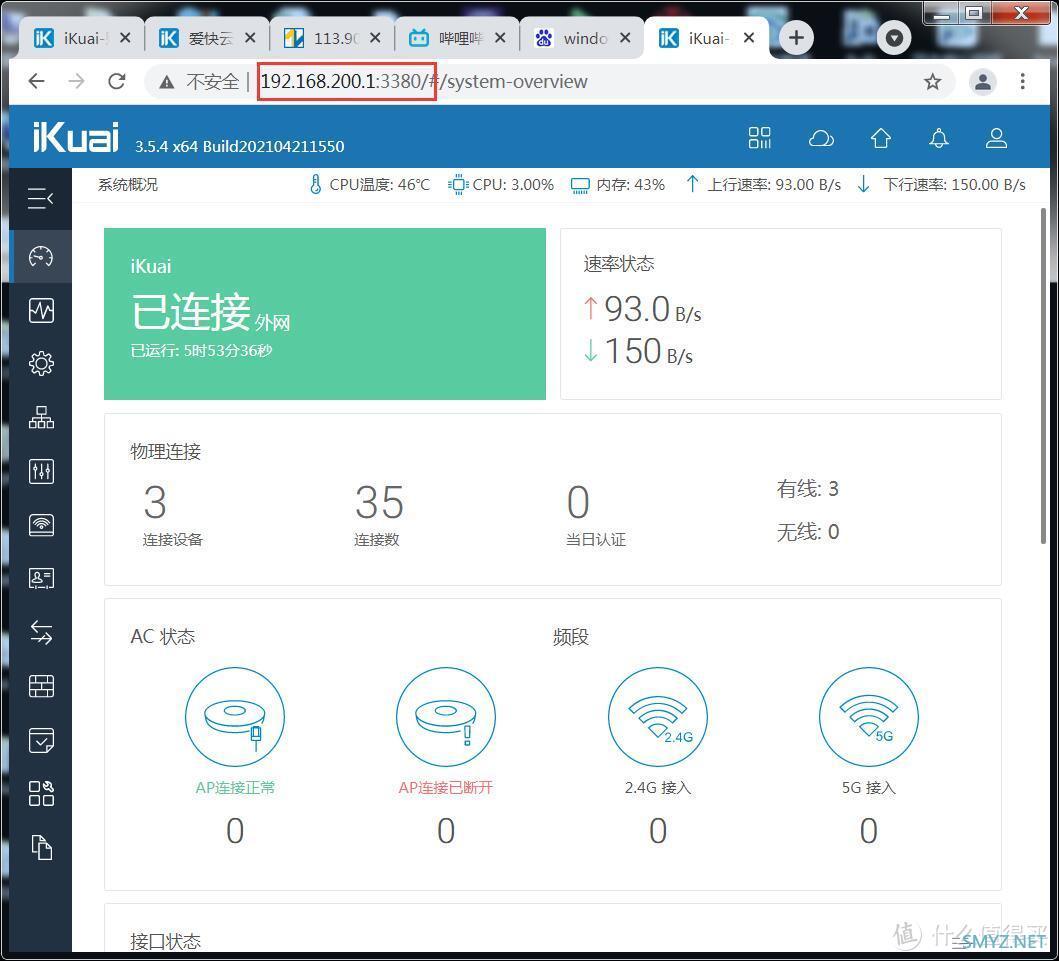Switch to the windo Baidu tab
Viewport: 1059px width, 961px height.
tap(582, 38)
